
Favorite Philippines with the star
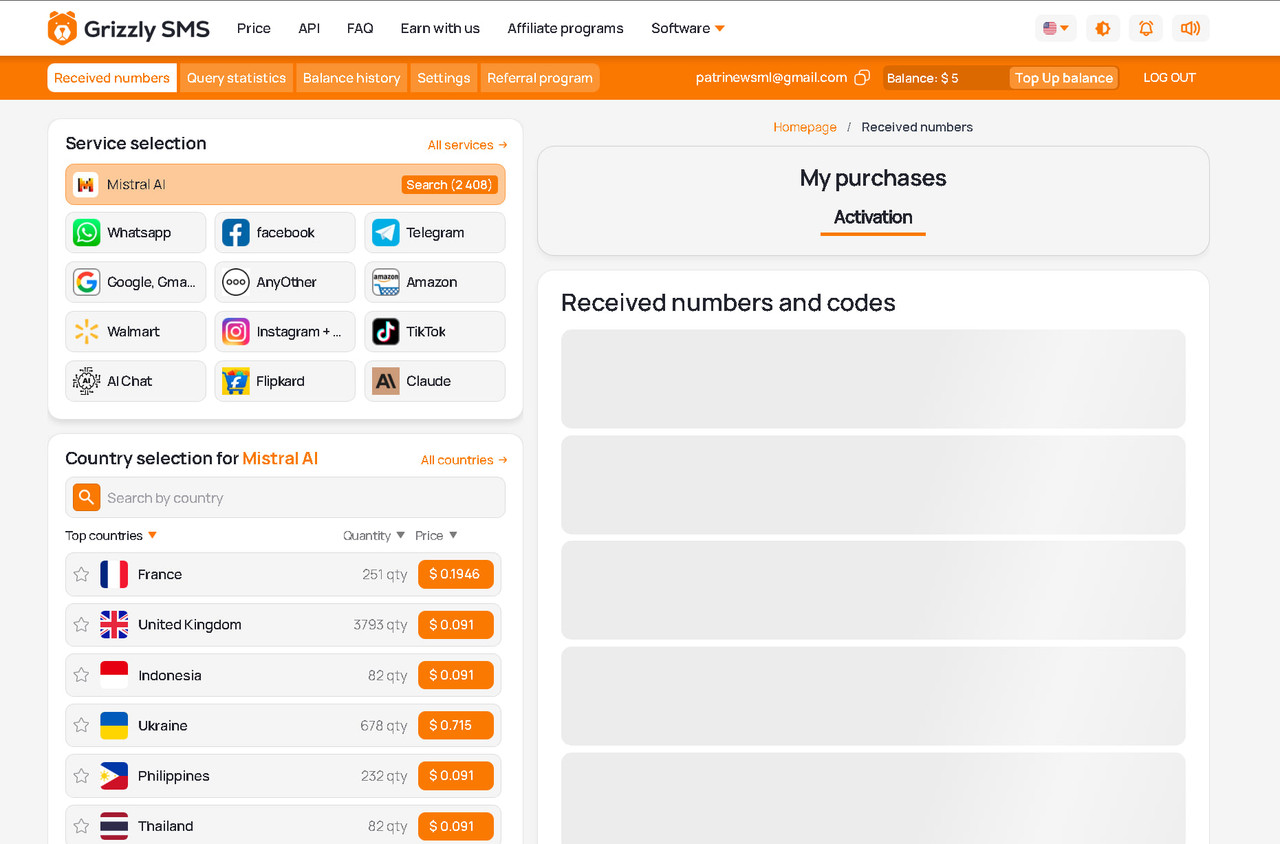pos(82,776)
